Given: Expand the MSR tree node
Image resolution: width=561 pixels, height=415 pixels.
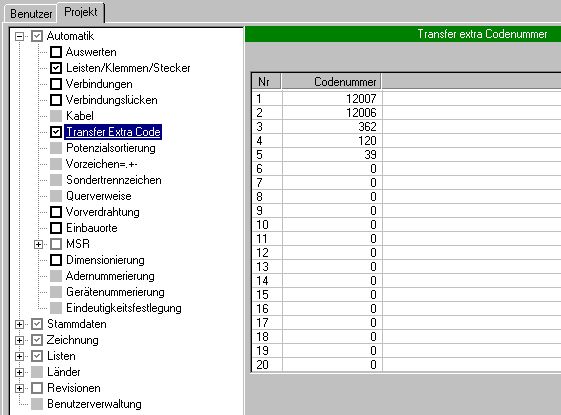Looking at the screenshot, I should pyautogui.click(x=38, y=244).
